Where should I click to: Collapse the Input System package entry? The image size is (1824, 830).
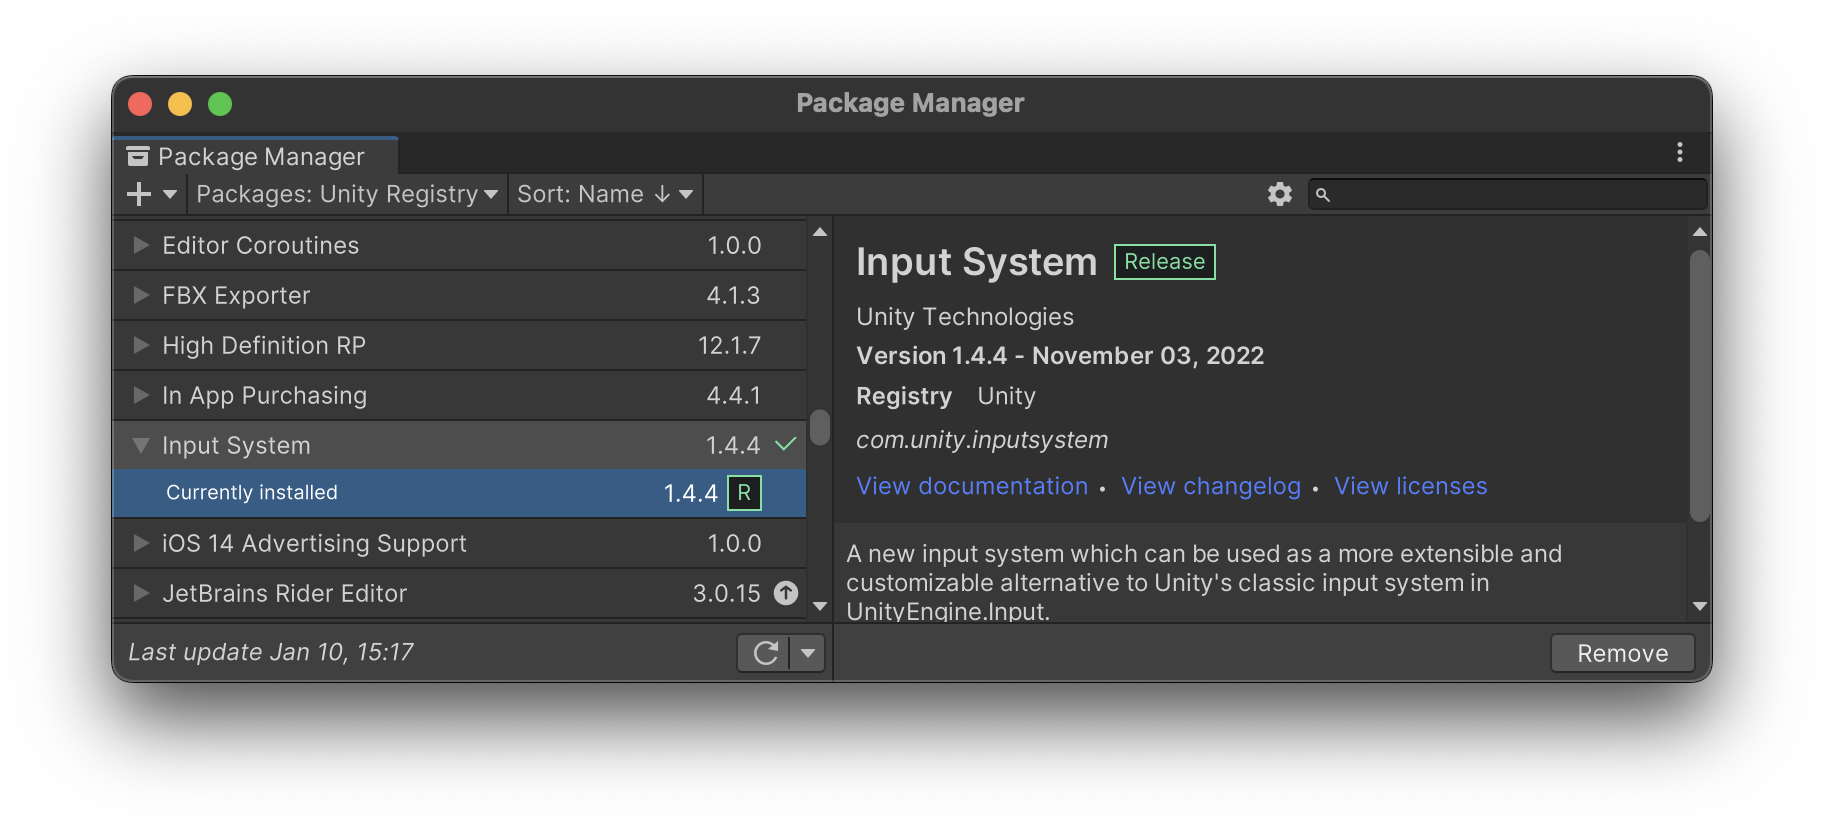[x=141, y=445]
